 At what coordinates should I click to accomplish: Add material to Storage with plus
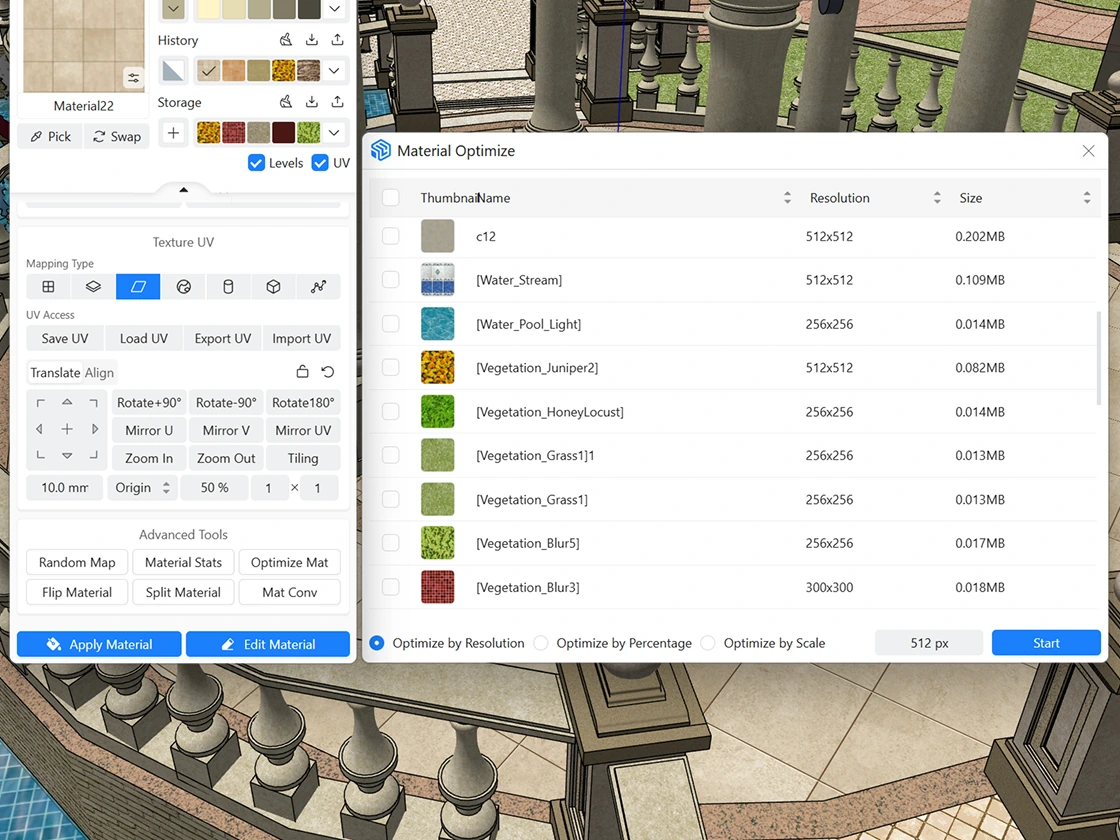tap(174, 133)
